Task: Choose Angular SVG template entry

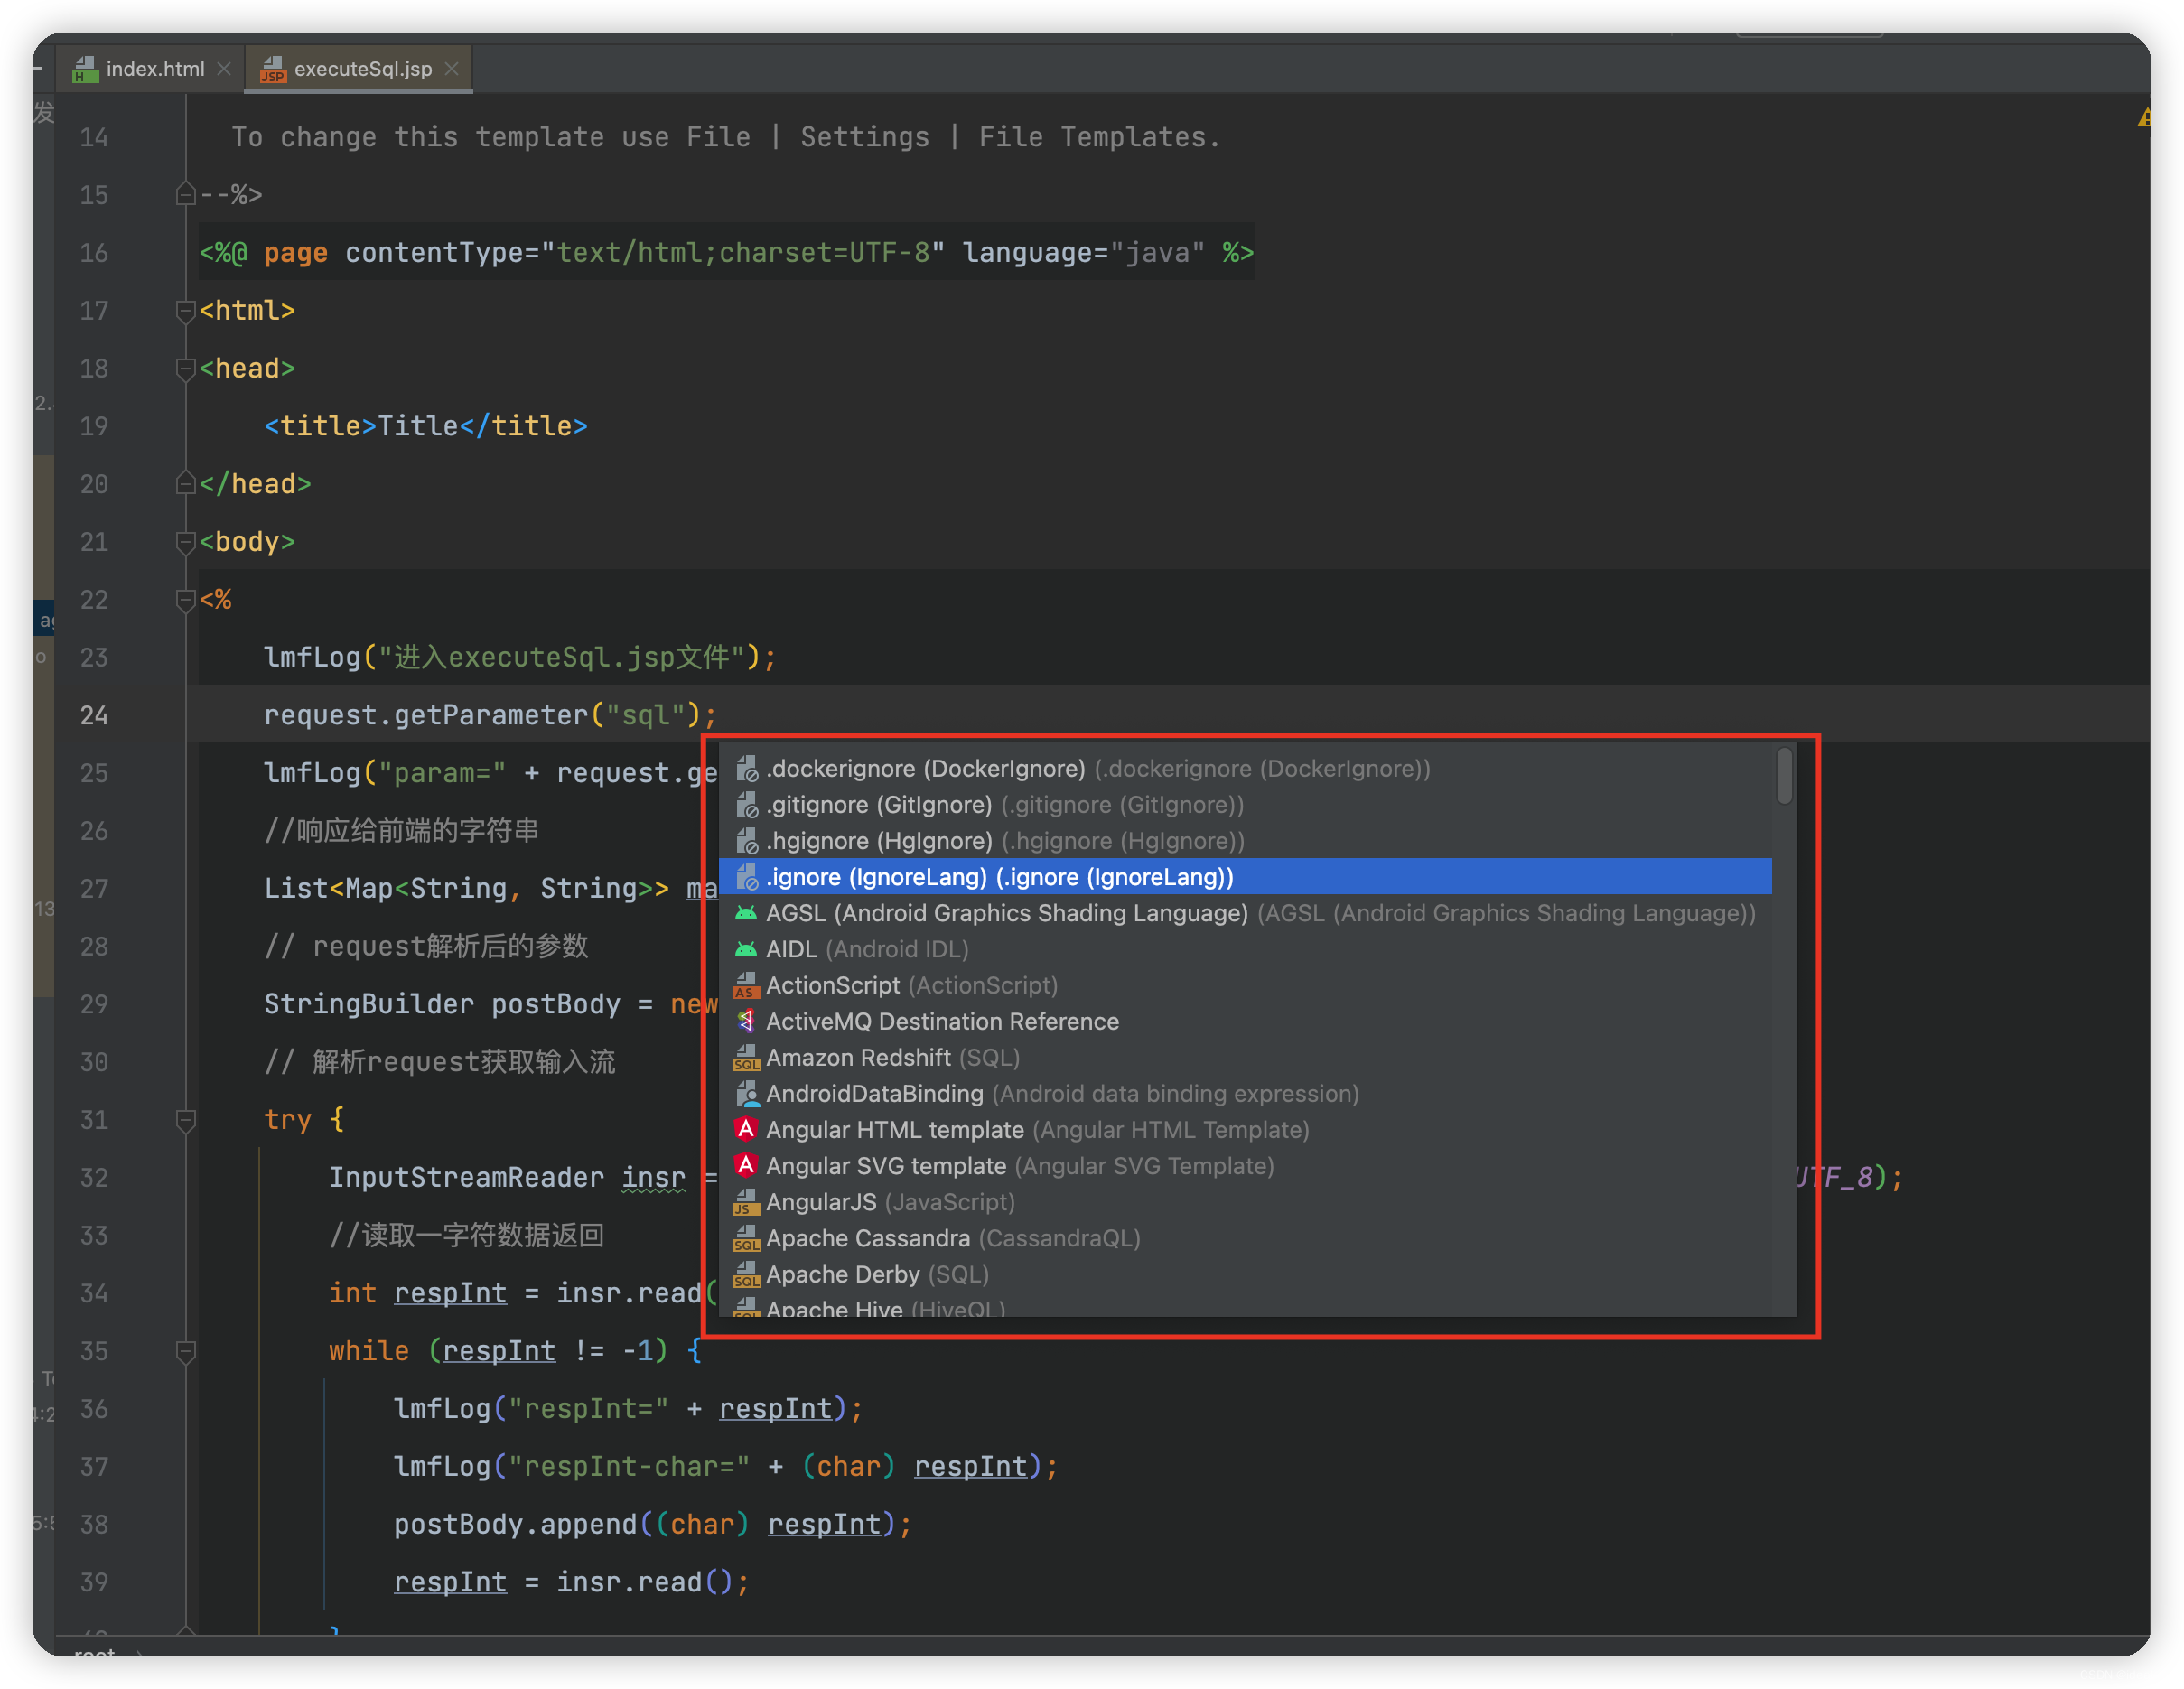Action: 1245,1165
